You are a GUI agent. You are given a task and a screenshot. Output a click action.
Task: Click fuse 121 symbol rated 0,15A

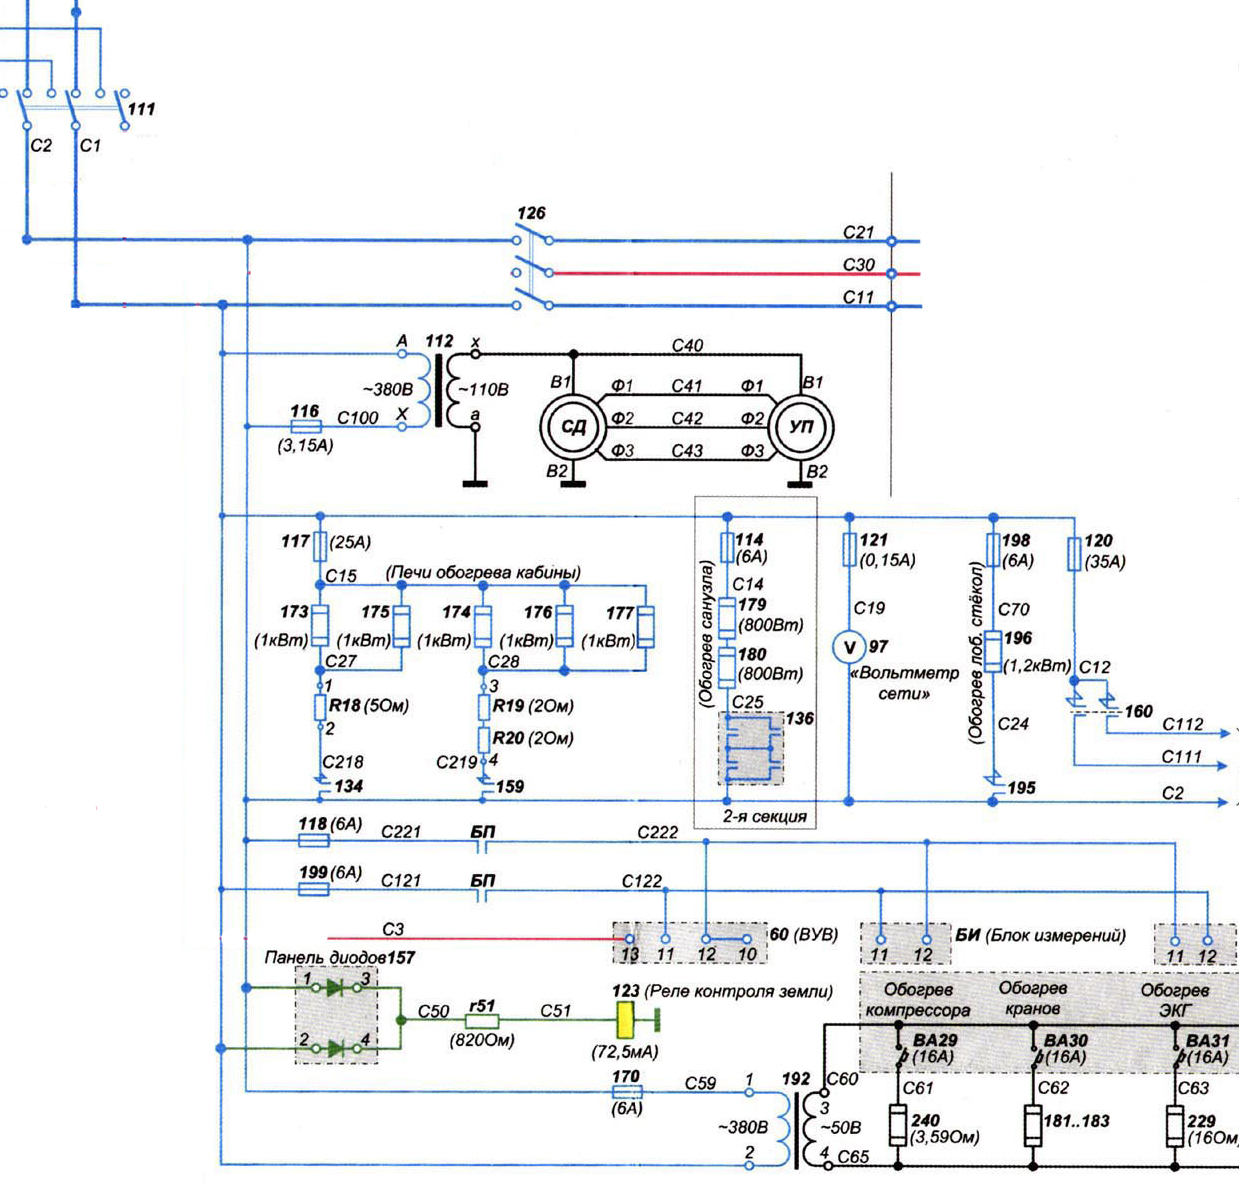coord(849,549)
